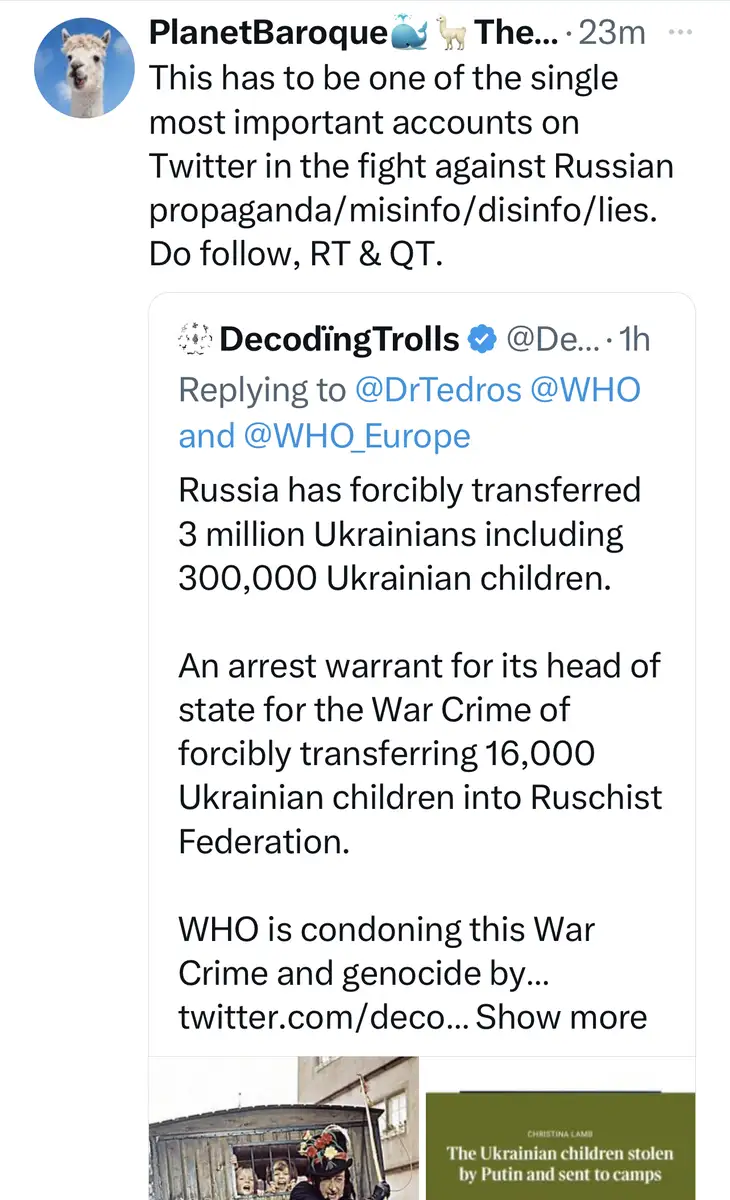730x1200 pixels.
Task: Open the twitter.com/deco... link
Action: pos(322,1017)
